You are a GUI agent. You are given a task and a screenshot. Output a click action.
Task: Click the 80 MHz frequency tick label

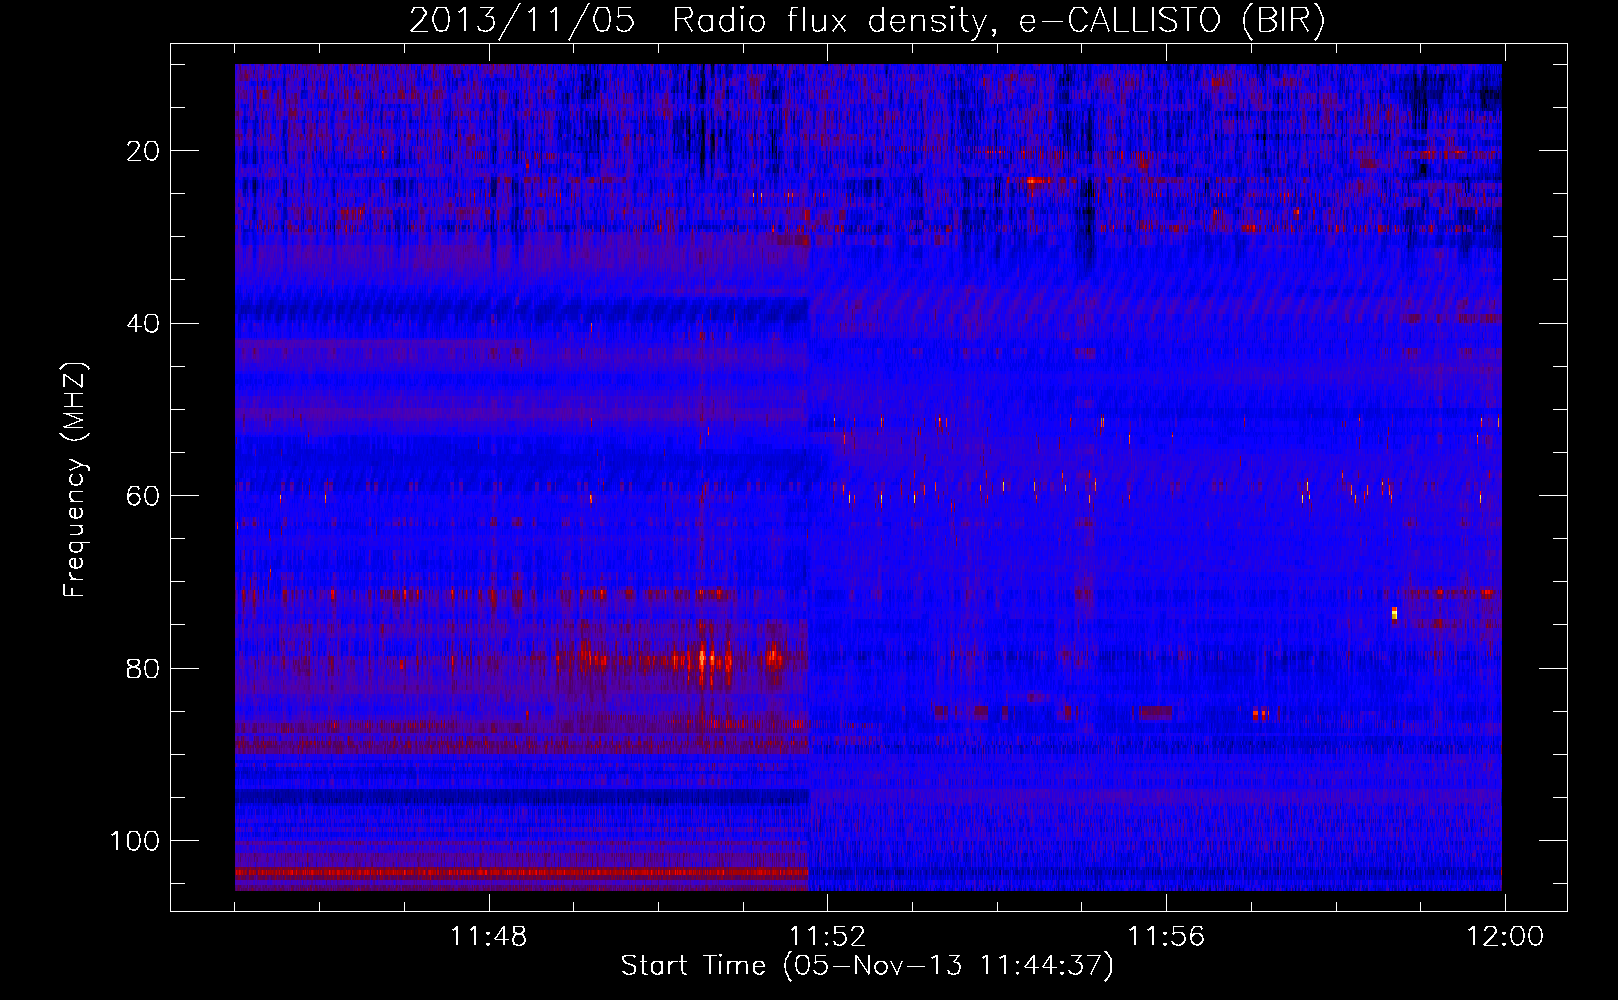tap(142, 668)
